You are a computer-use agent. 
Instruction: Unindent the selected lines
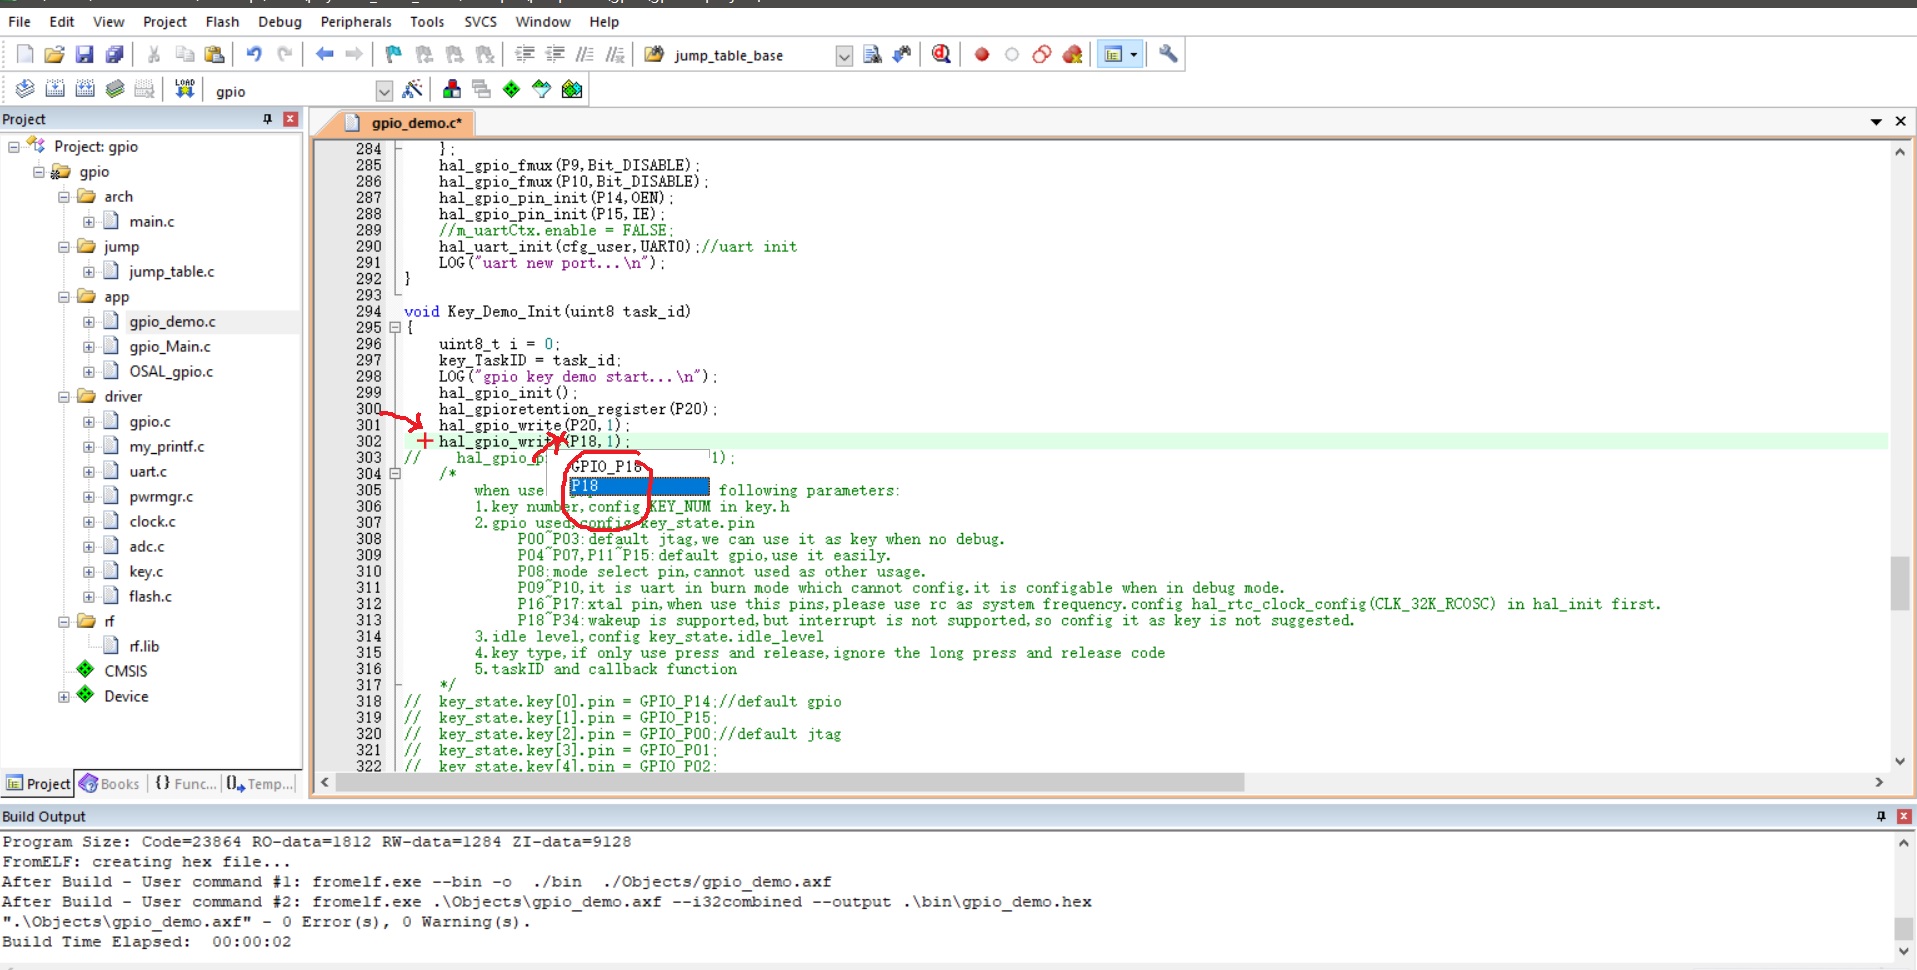(555, 55)
